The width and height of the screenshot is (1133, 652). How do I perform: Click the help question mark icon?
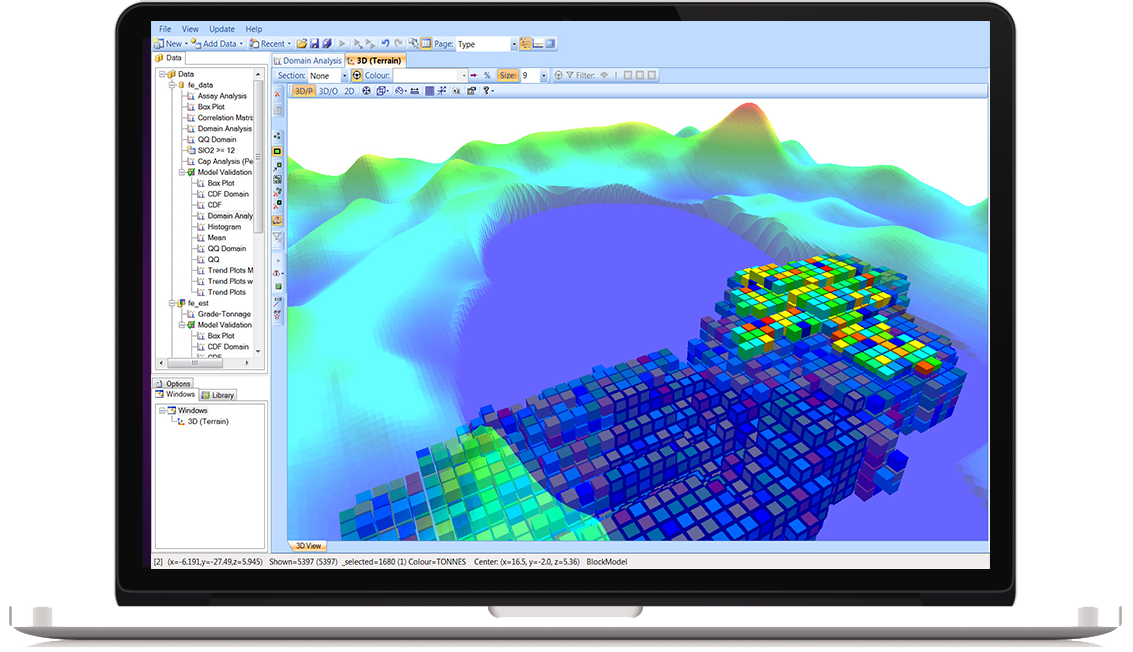[x=487, y=91]
